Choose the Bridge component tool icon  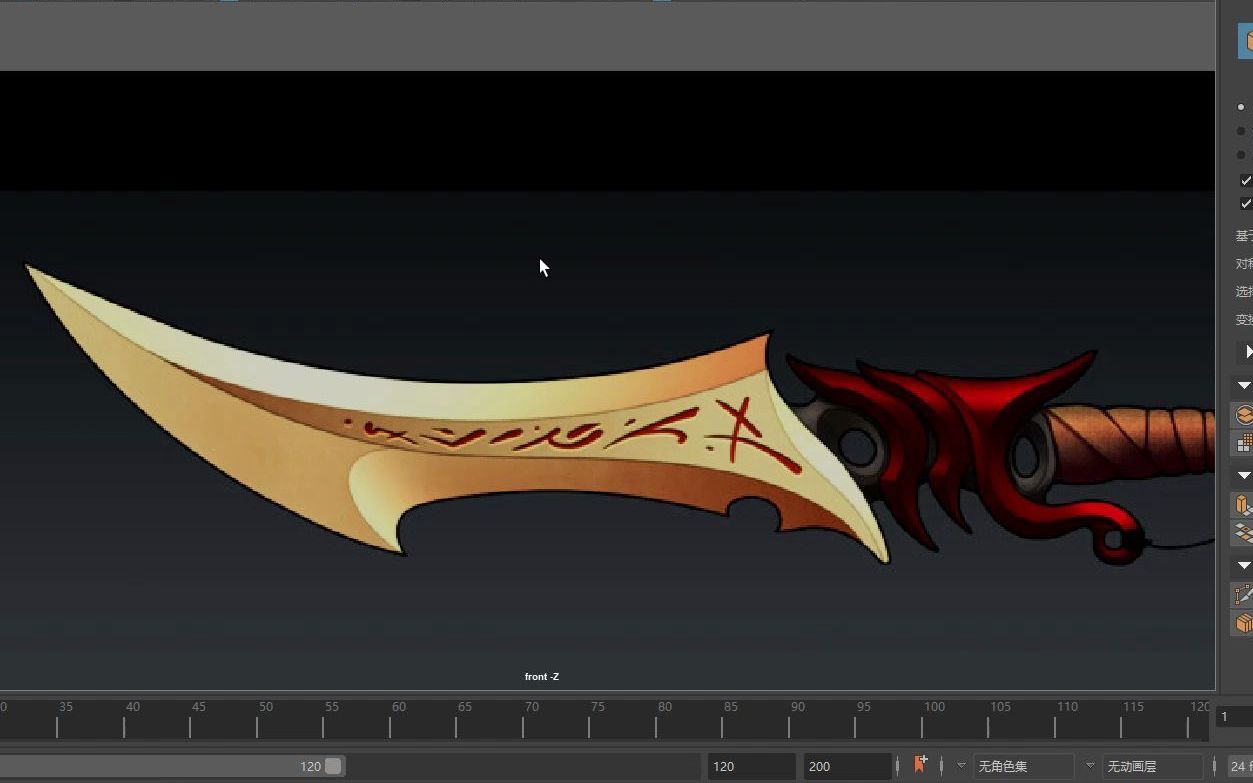click(x=1245, y=532)
